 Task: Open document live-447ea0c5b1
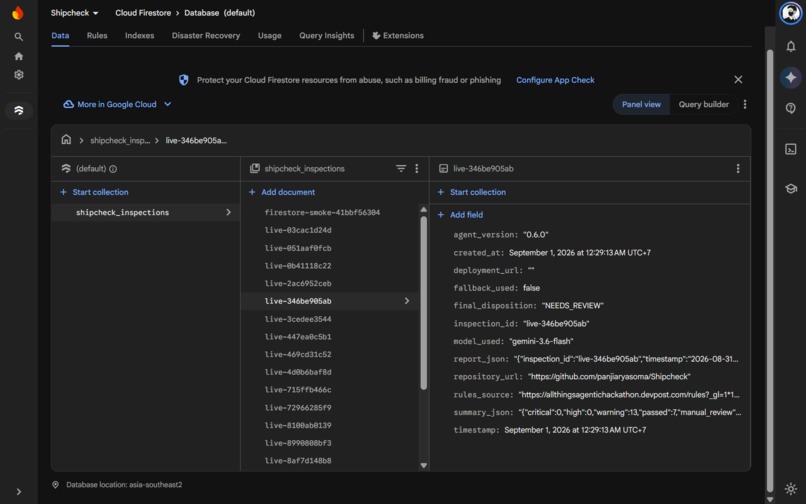[298, 336]
